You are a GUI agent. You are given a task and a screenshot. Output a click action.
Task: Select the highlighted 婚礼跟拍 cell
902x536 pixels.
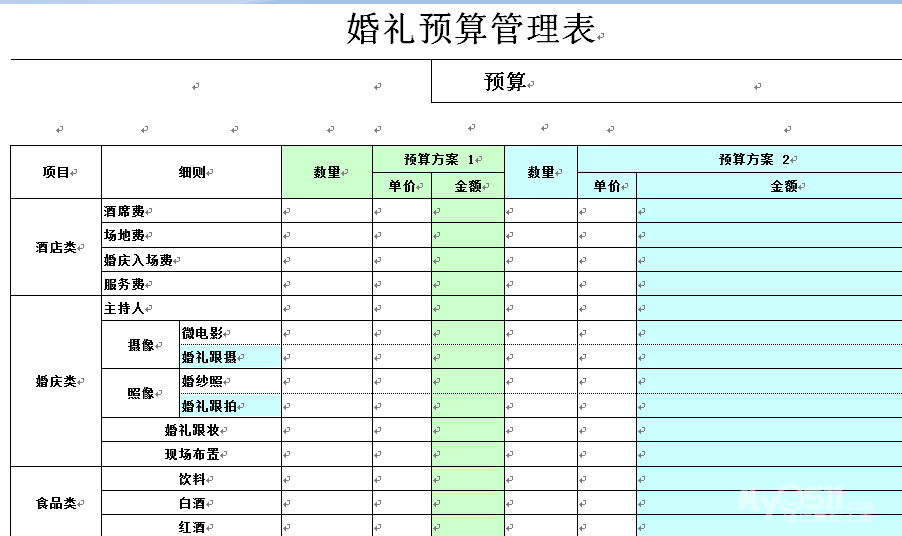point(209,406)
